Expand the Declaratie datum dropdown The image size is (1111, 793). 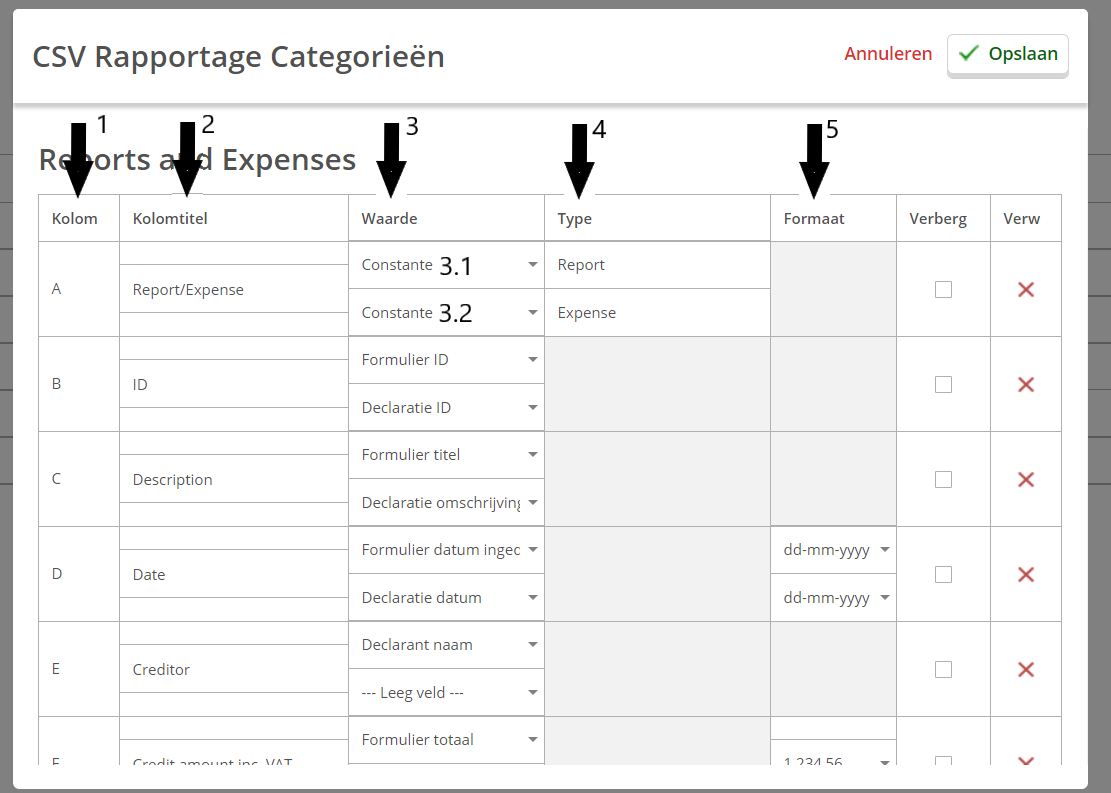point(446,598)
